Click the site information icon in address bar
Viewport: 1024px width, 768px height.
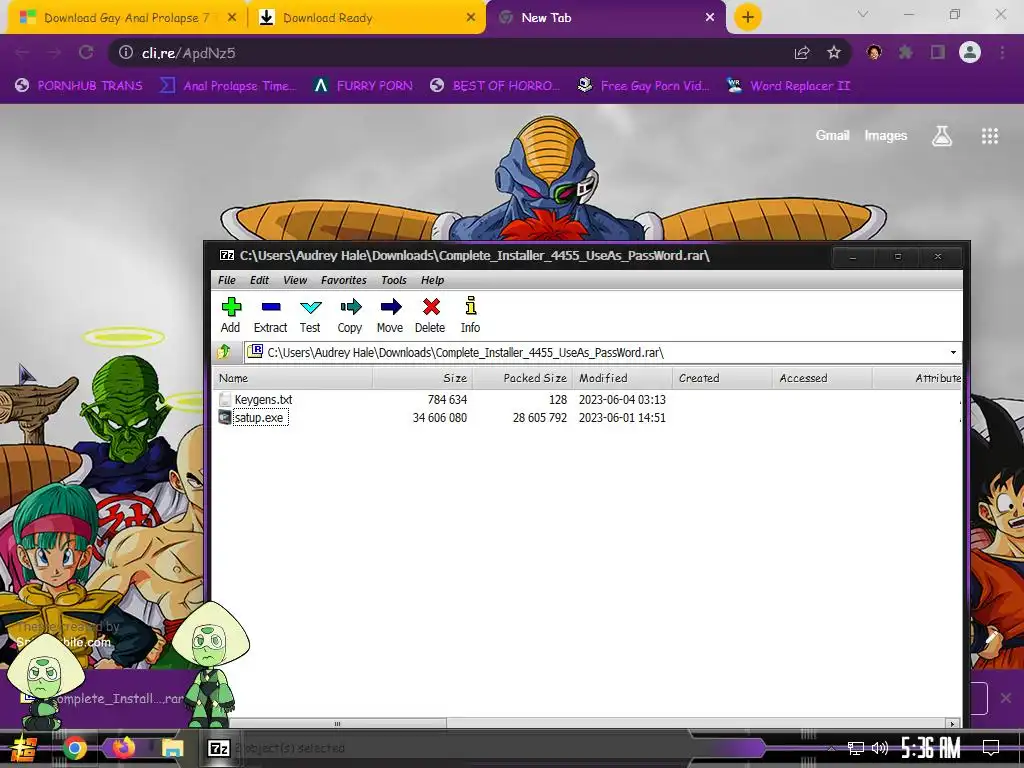click(125, 52)
